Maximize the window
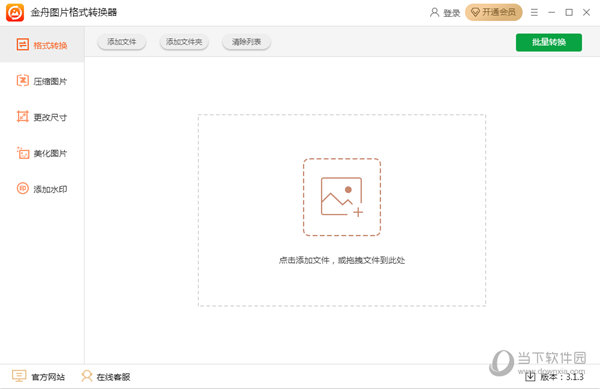Image resolution: width=600 pixels, height=389 pixels. pyautogui.click(x=569, y=13)
